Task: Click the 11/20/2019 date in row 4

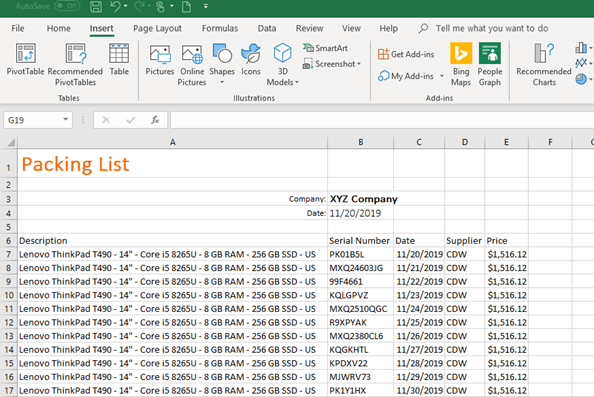Action: 360,213
